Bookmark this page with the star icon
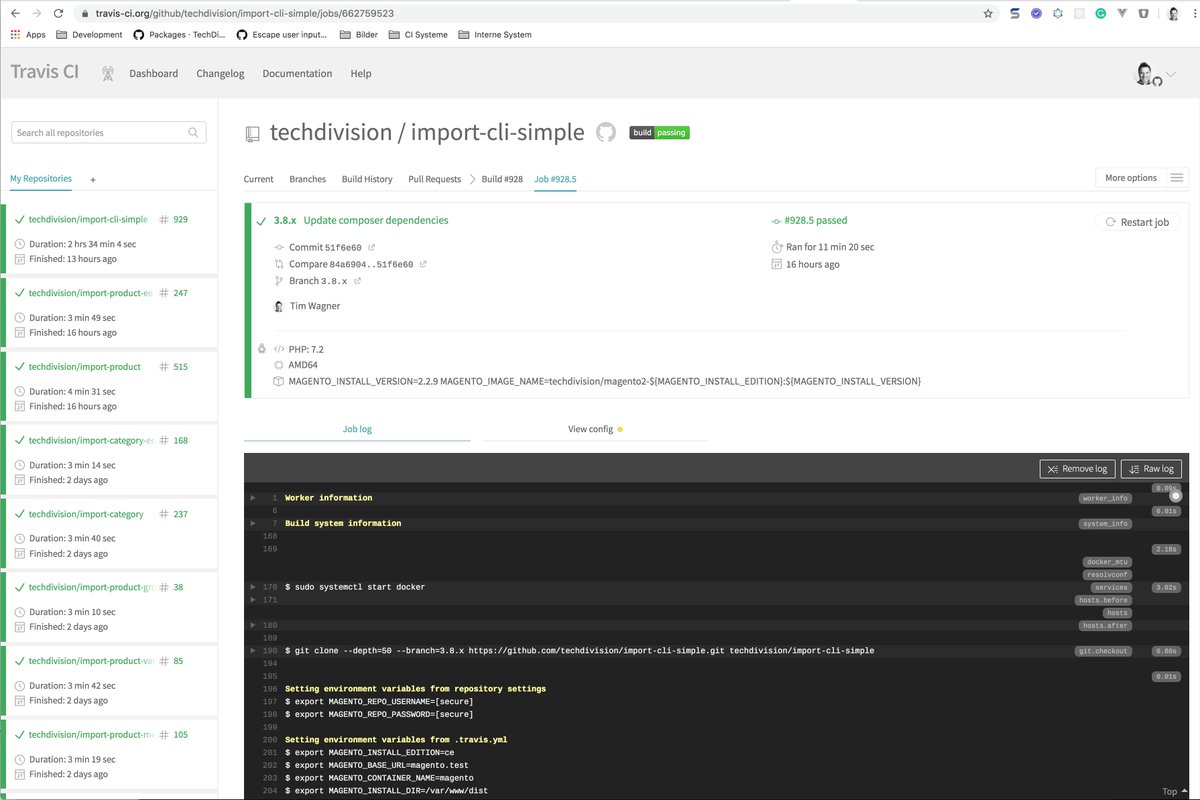This screenshot has width=1200, height=800. tap(988, 14)
